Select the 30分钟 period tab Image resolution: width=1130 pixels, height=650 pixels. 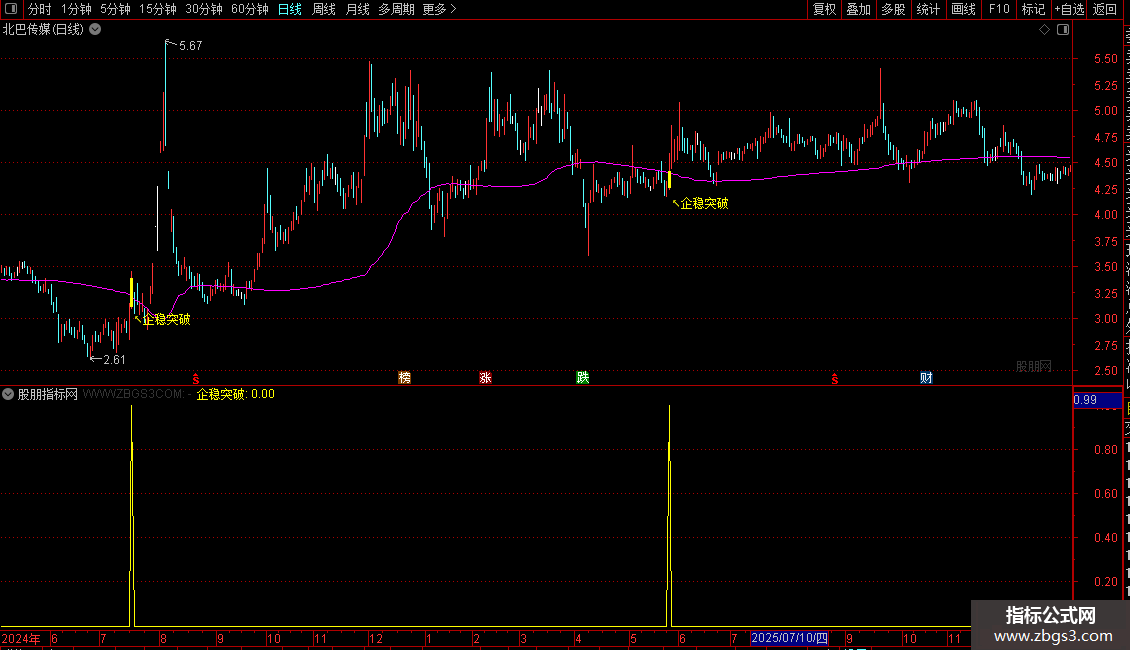[x=204, y=9]
